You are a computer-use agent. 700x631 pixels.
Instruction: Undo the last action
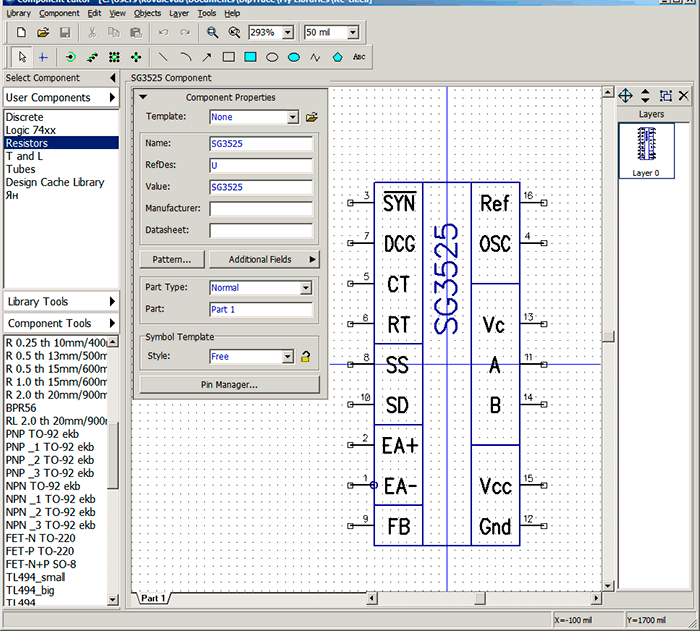click(x=163, y=33)
